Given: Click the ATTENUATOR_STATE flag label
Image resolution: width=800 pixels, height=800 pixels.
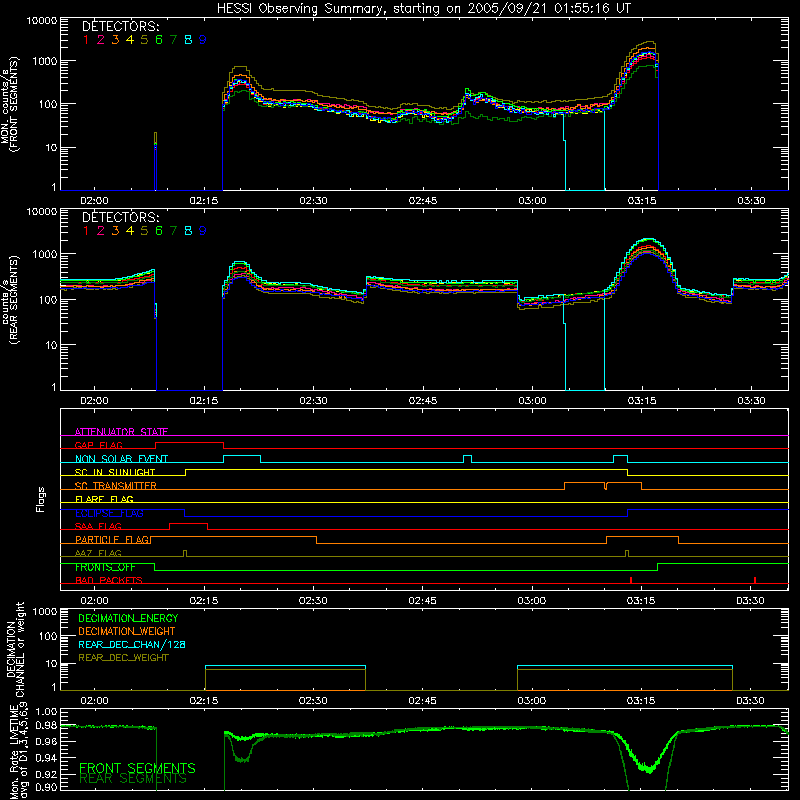Looking at the screenshot, I should 121,432.
